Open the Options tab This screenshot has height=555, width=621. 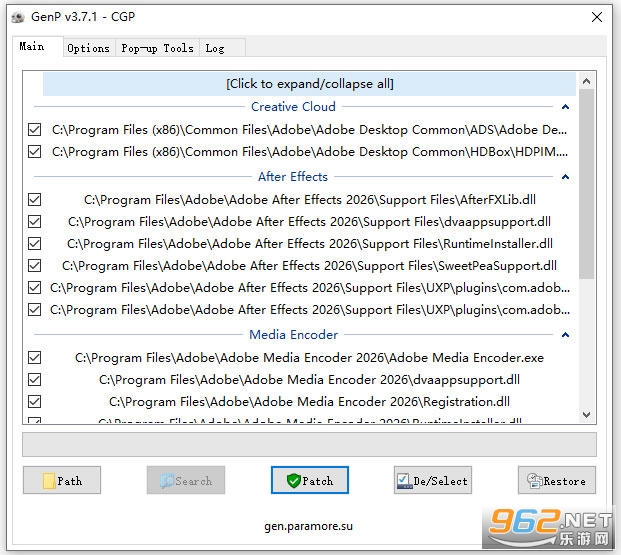[x=89, y=48]
